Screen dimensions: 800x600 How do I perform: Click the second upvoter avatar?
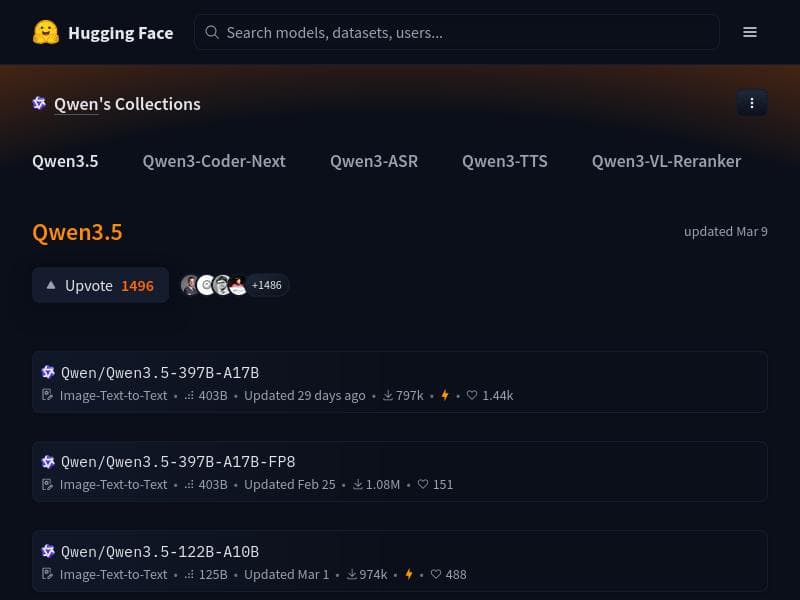(x=206, y=285)
